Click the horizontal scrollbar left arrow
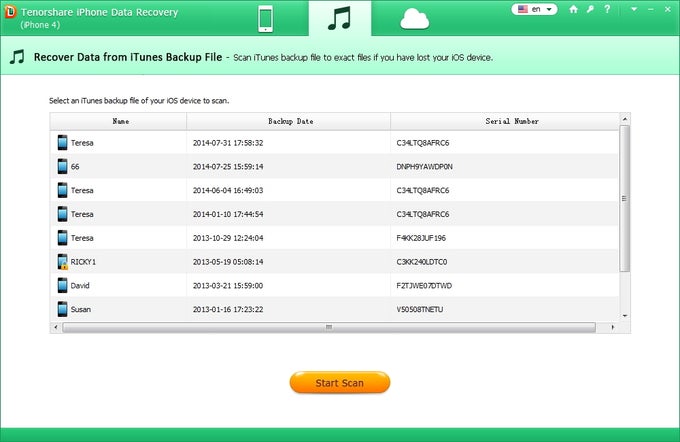Screen dimensions: 680x442 (x=56, y=327)
